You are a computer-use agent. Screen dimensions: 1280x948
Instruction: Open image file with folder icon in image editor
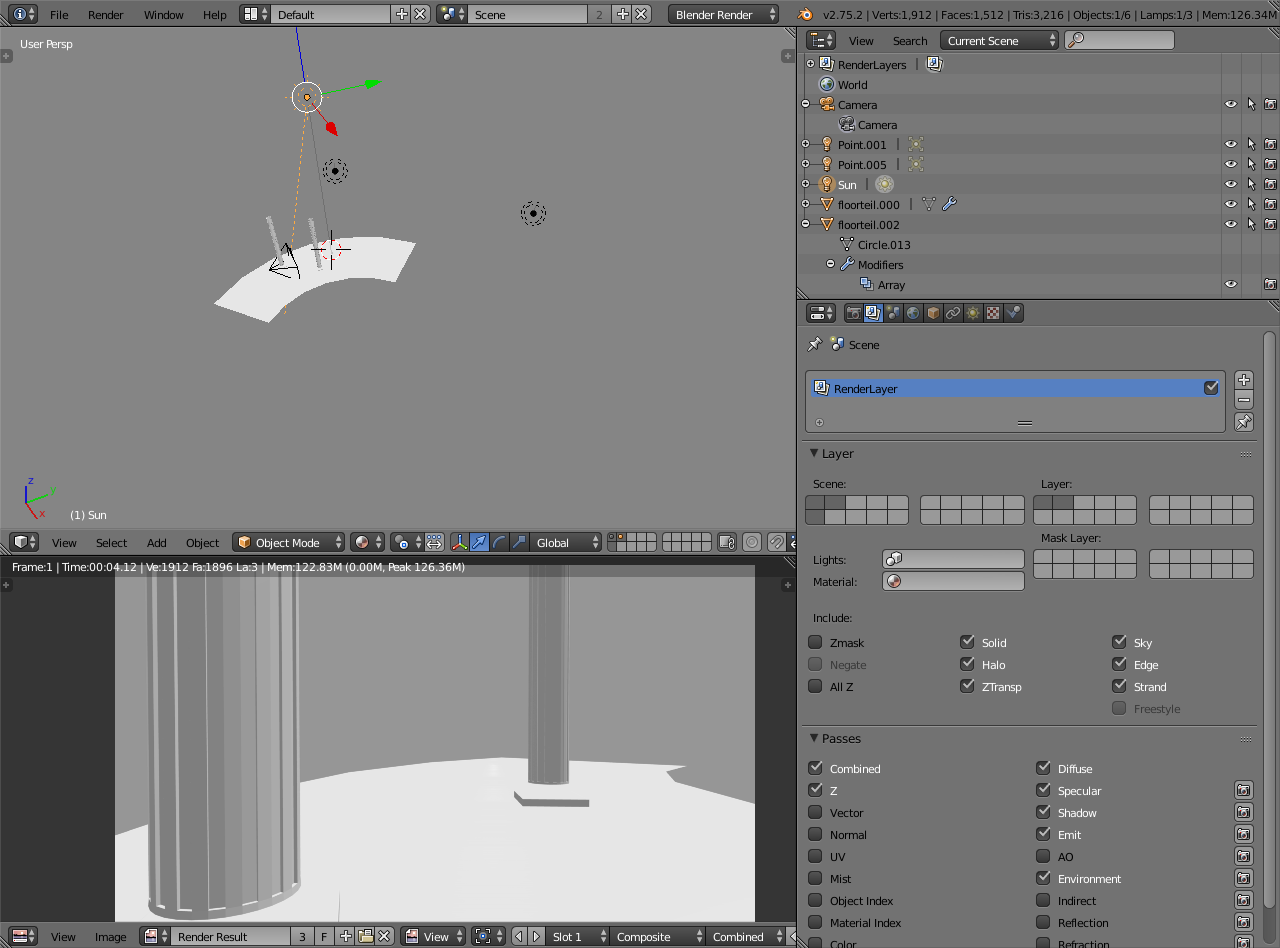[x=365, y=937]
